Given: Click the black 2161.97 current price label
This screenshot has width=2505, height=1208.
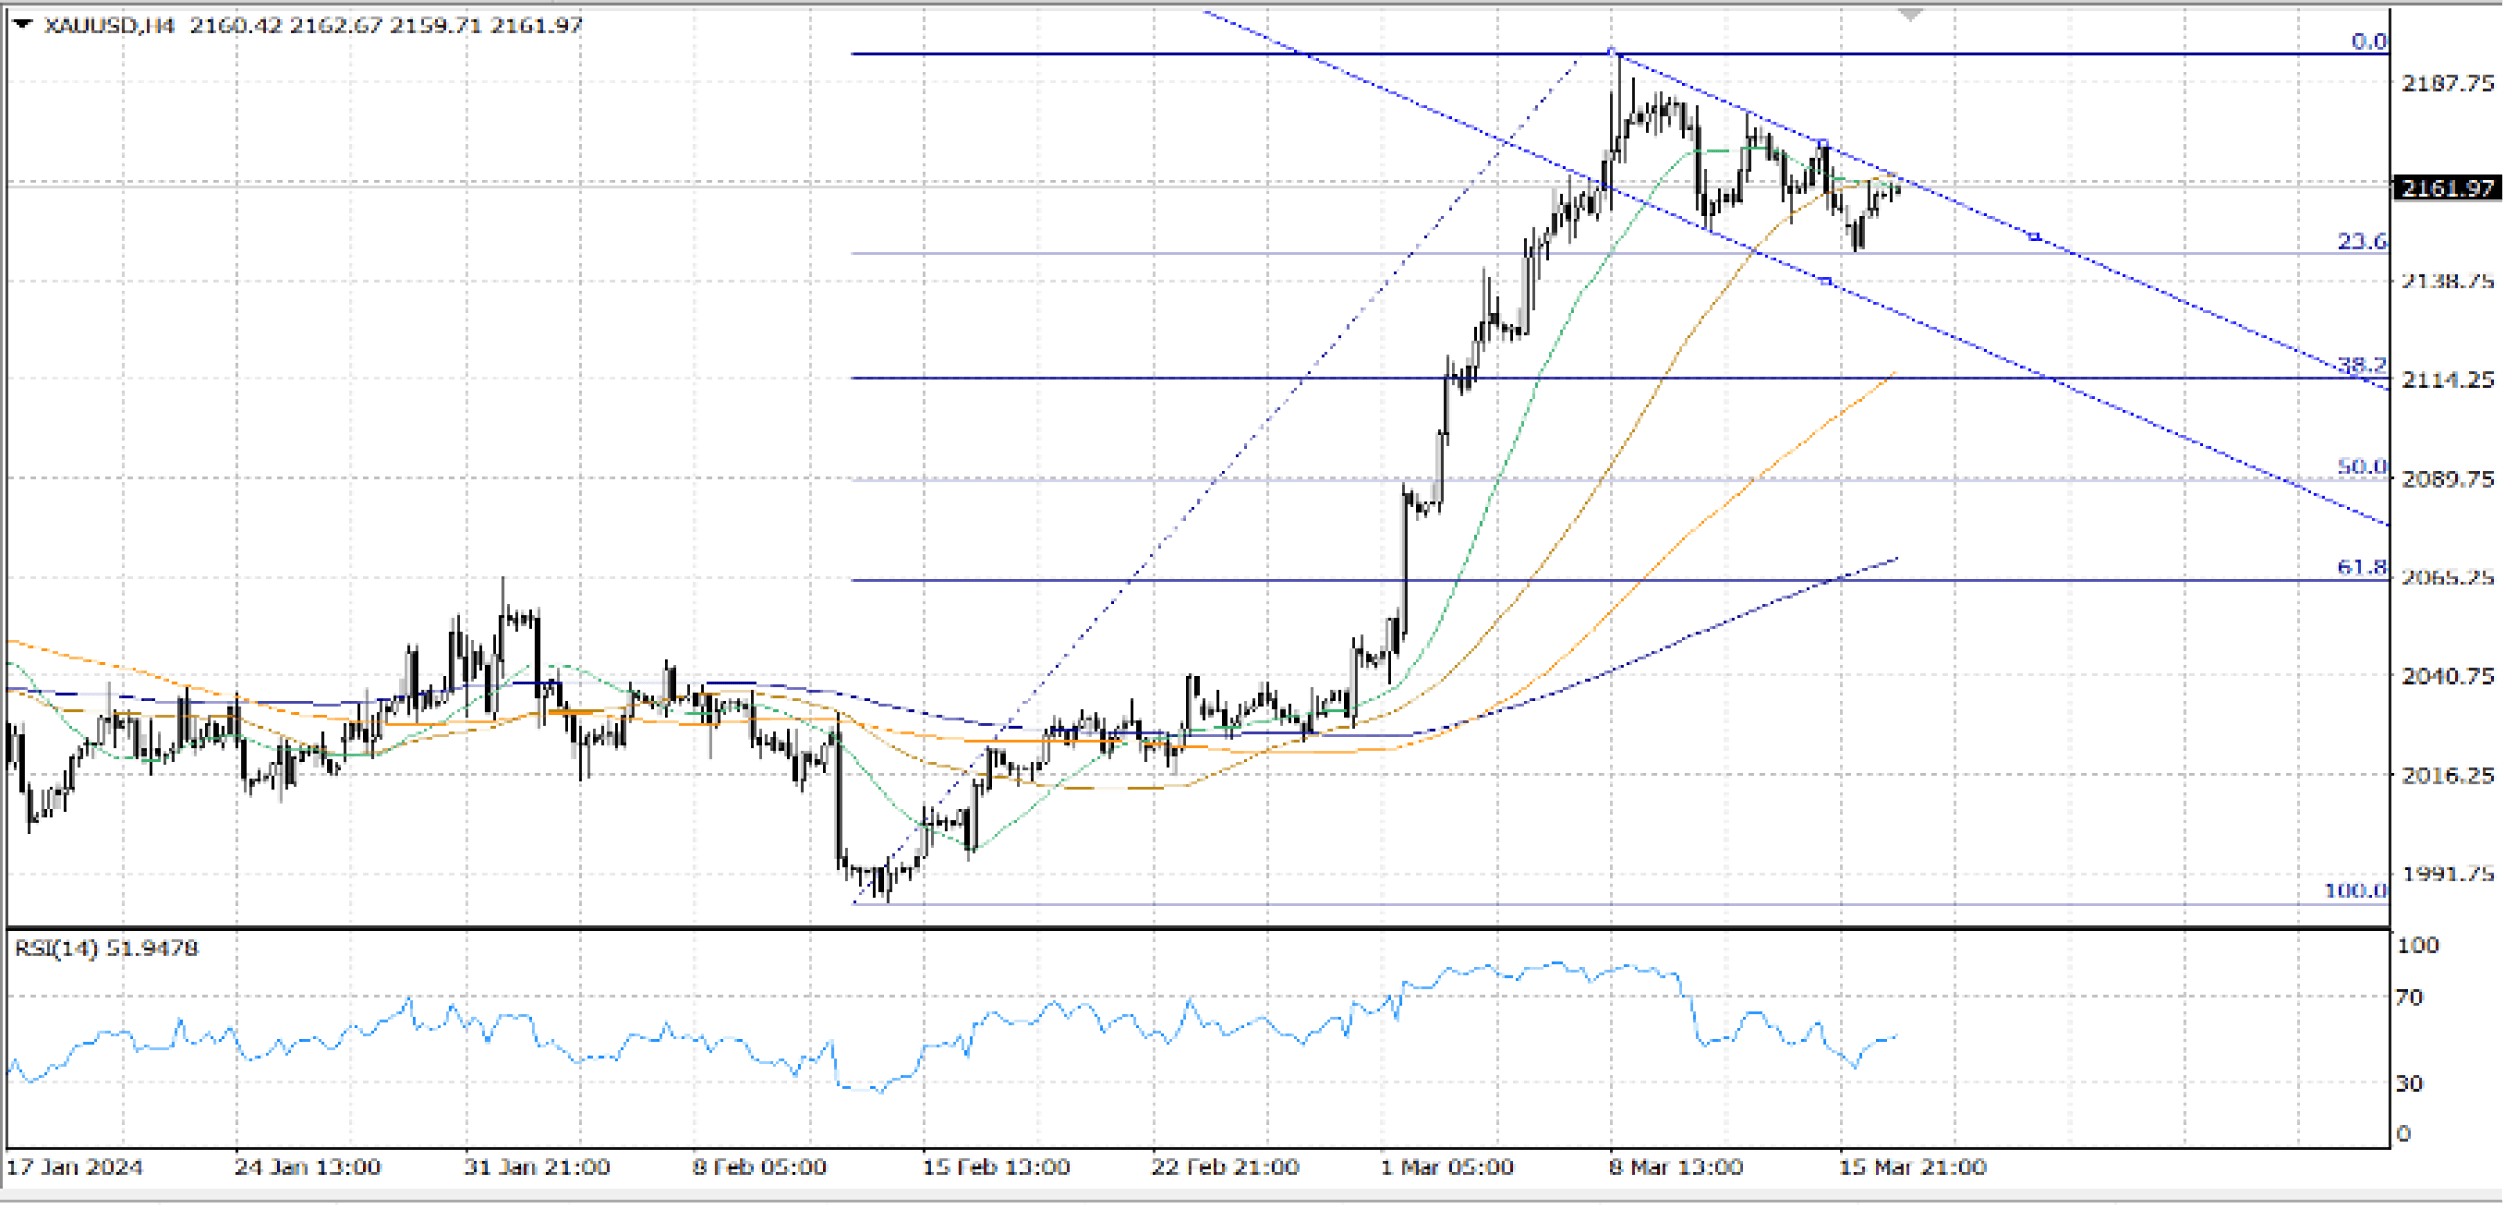Looking at the screenshot, I should (2447, 188).
